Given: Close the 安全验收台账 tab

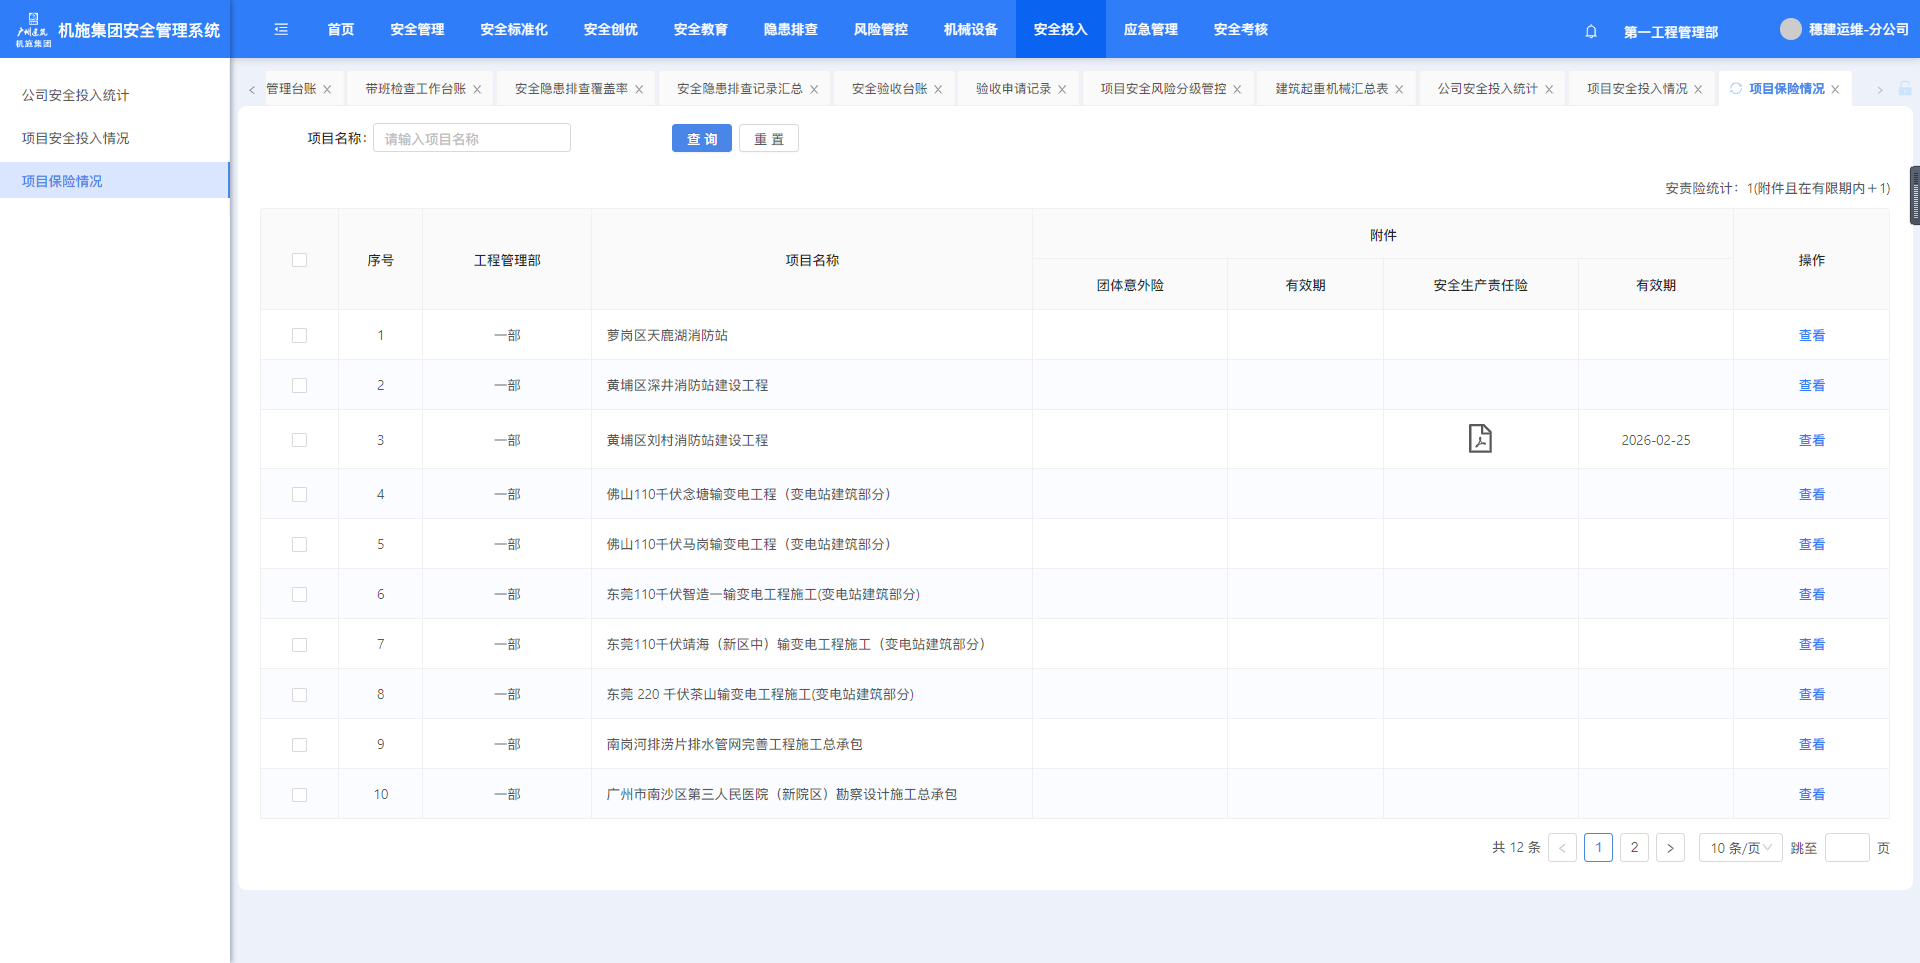Looking at the screenshot, I should [938, 90].
